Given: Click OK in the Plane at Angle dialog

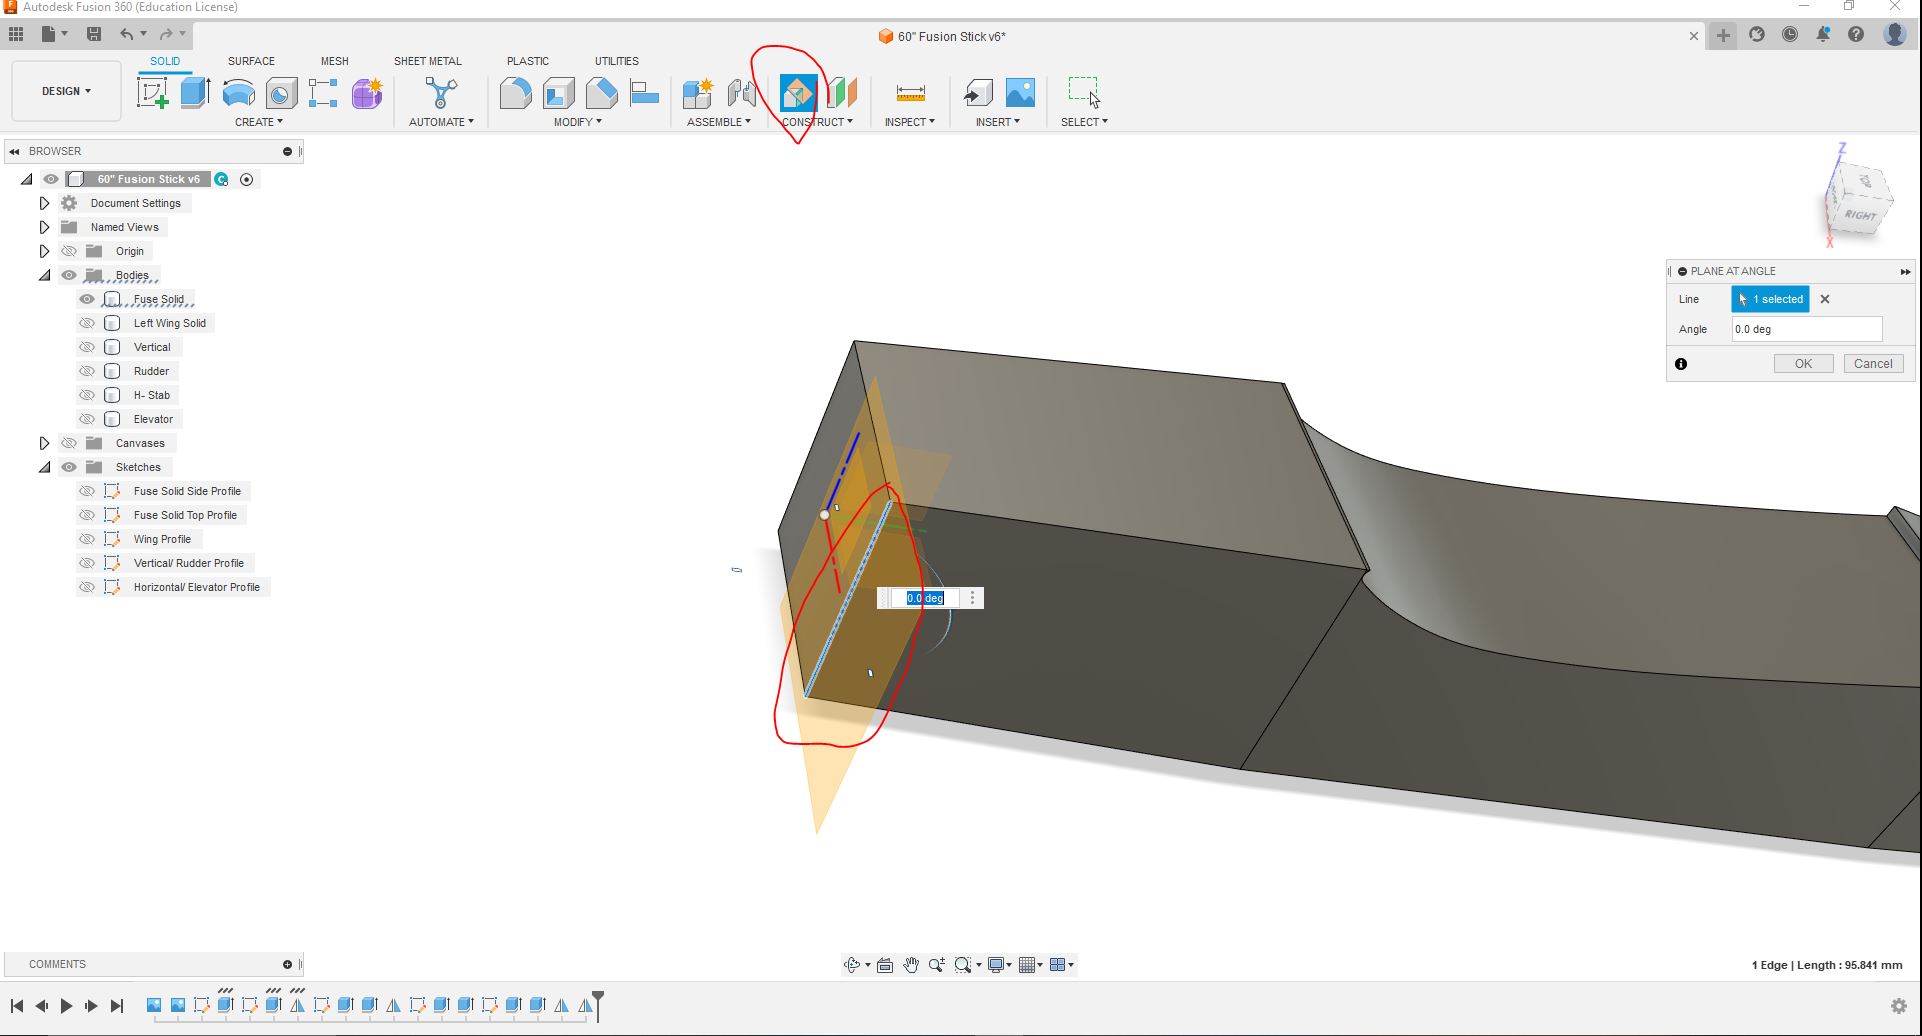Looking at the screenshot, I should click(1802, 364).
